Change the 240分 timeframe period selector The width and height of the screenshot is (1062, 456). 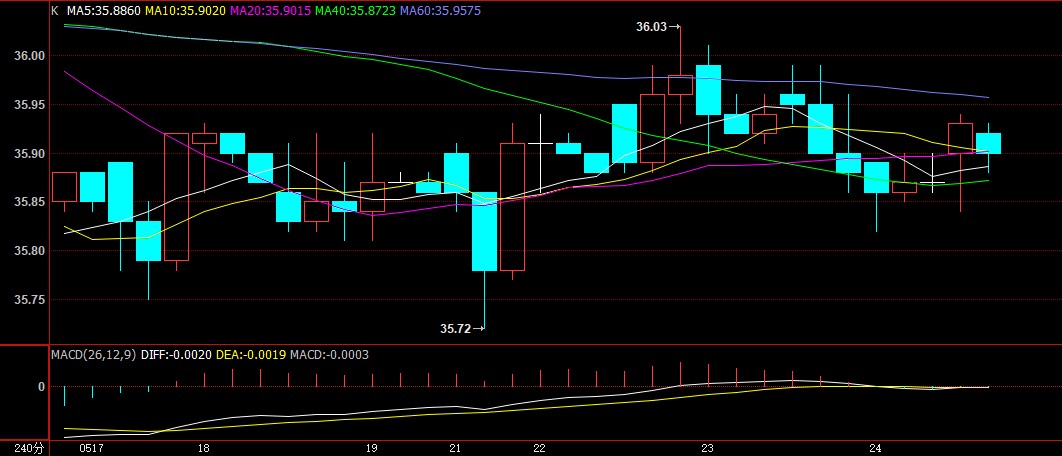[28, 449]
